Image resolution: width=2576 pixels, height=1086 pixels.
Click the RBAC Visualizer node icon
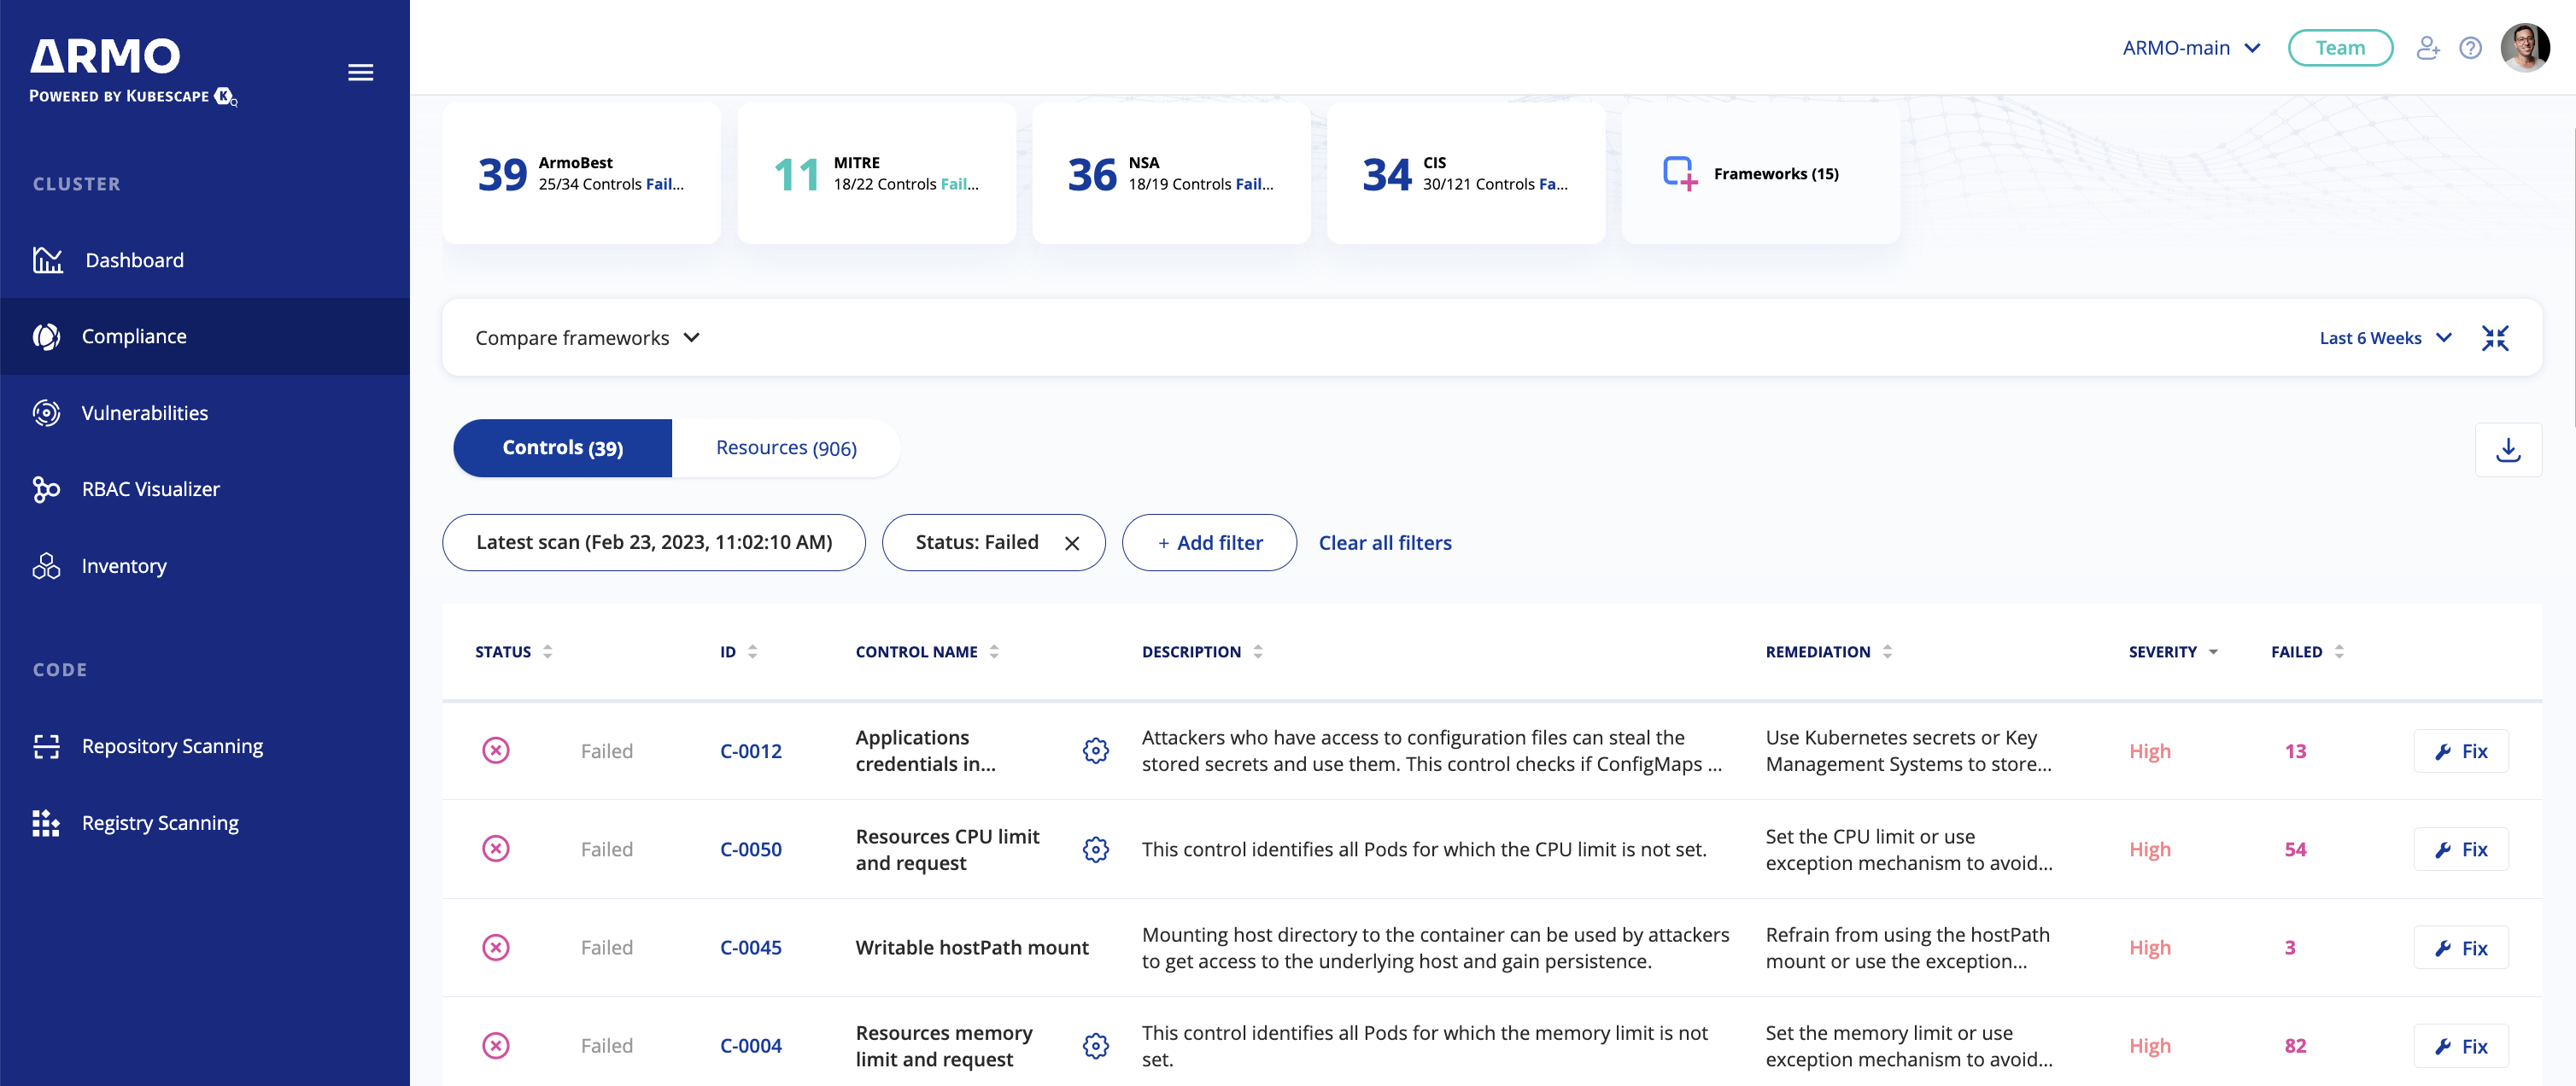46,489
